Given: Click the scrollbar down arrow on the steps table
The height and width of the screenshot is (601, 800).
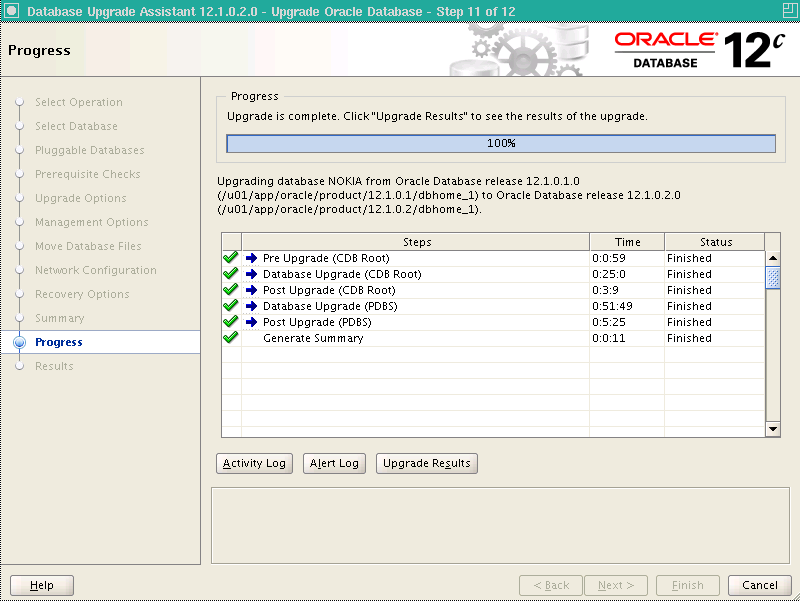Looking at the screenshot, I should [x=773, y=428].
